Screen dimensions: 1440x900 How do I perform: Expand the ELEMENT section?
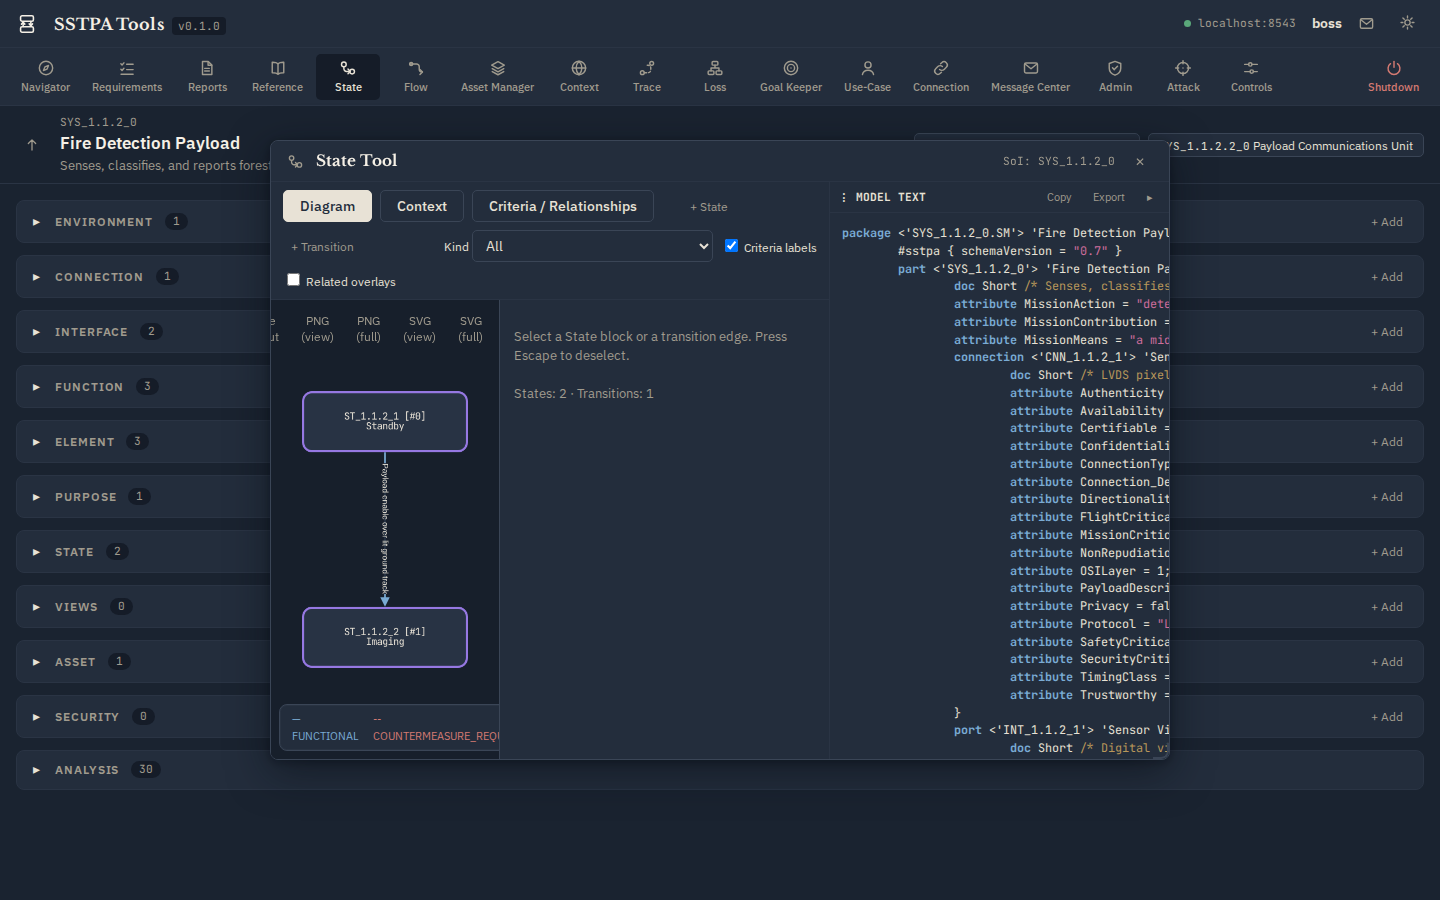point(36,442)
